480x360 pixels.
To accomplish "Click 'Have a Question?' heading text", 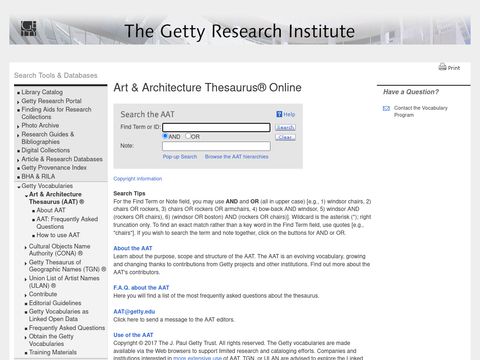I will (411, 92).
